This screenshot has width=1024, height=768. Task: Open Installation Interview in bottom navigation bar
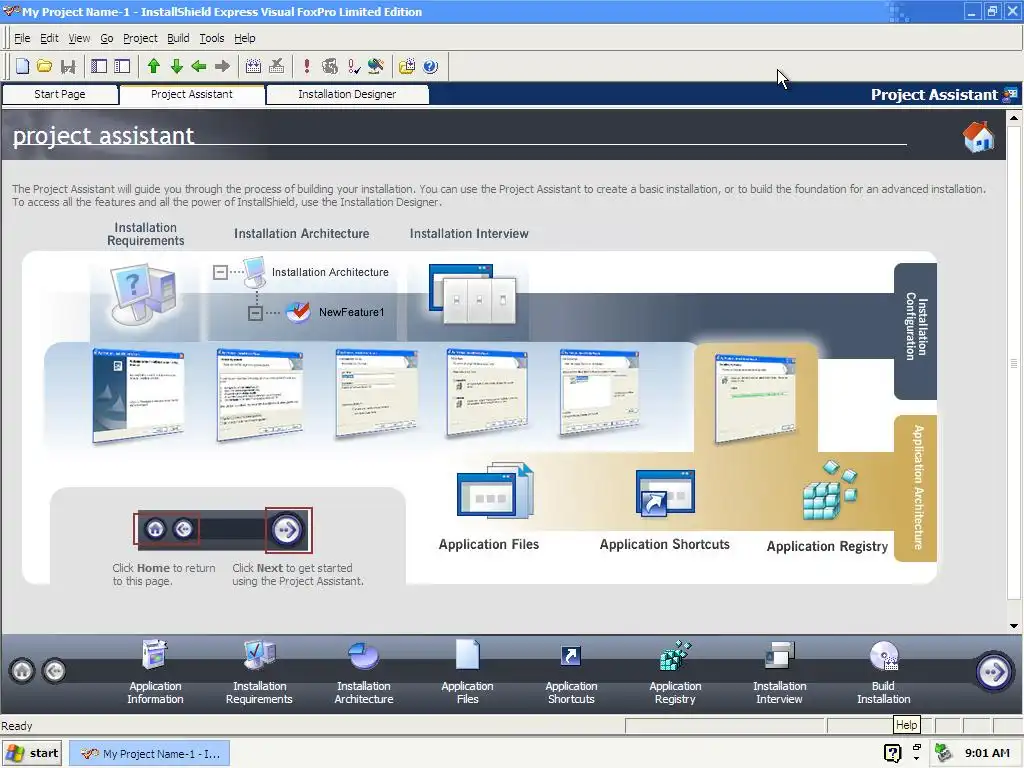(780, 673)
